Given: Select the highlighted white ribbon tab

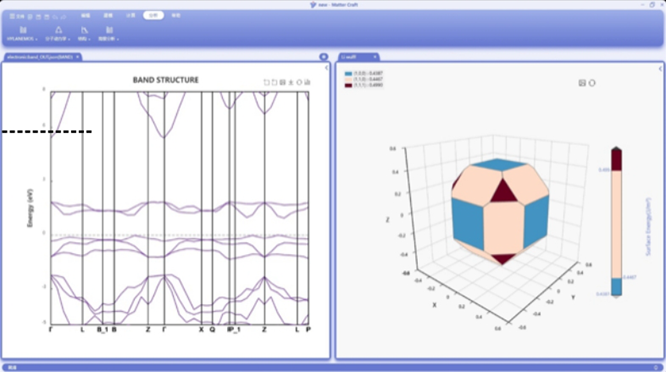Looking at the screenshot, I should pos(153,15).
